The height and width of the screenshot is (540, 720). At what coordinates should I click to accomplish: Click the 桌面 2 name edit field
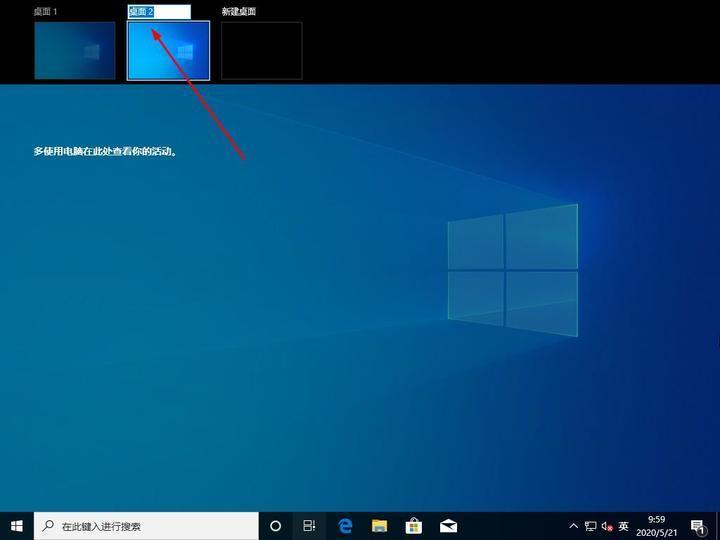[x=158, y=11]
